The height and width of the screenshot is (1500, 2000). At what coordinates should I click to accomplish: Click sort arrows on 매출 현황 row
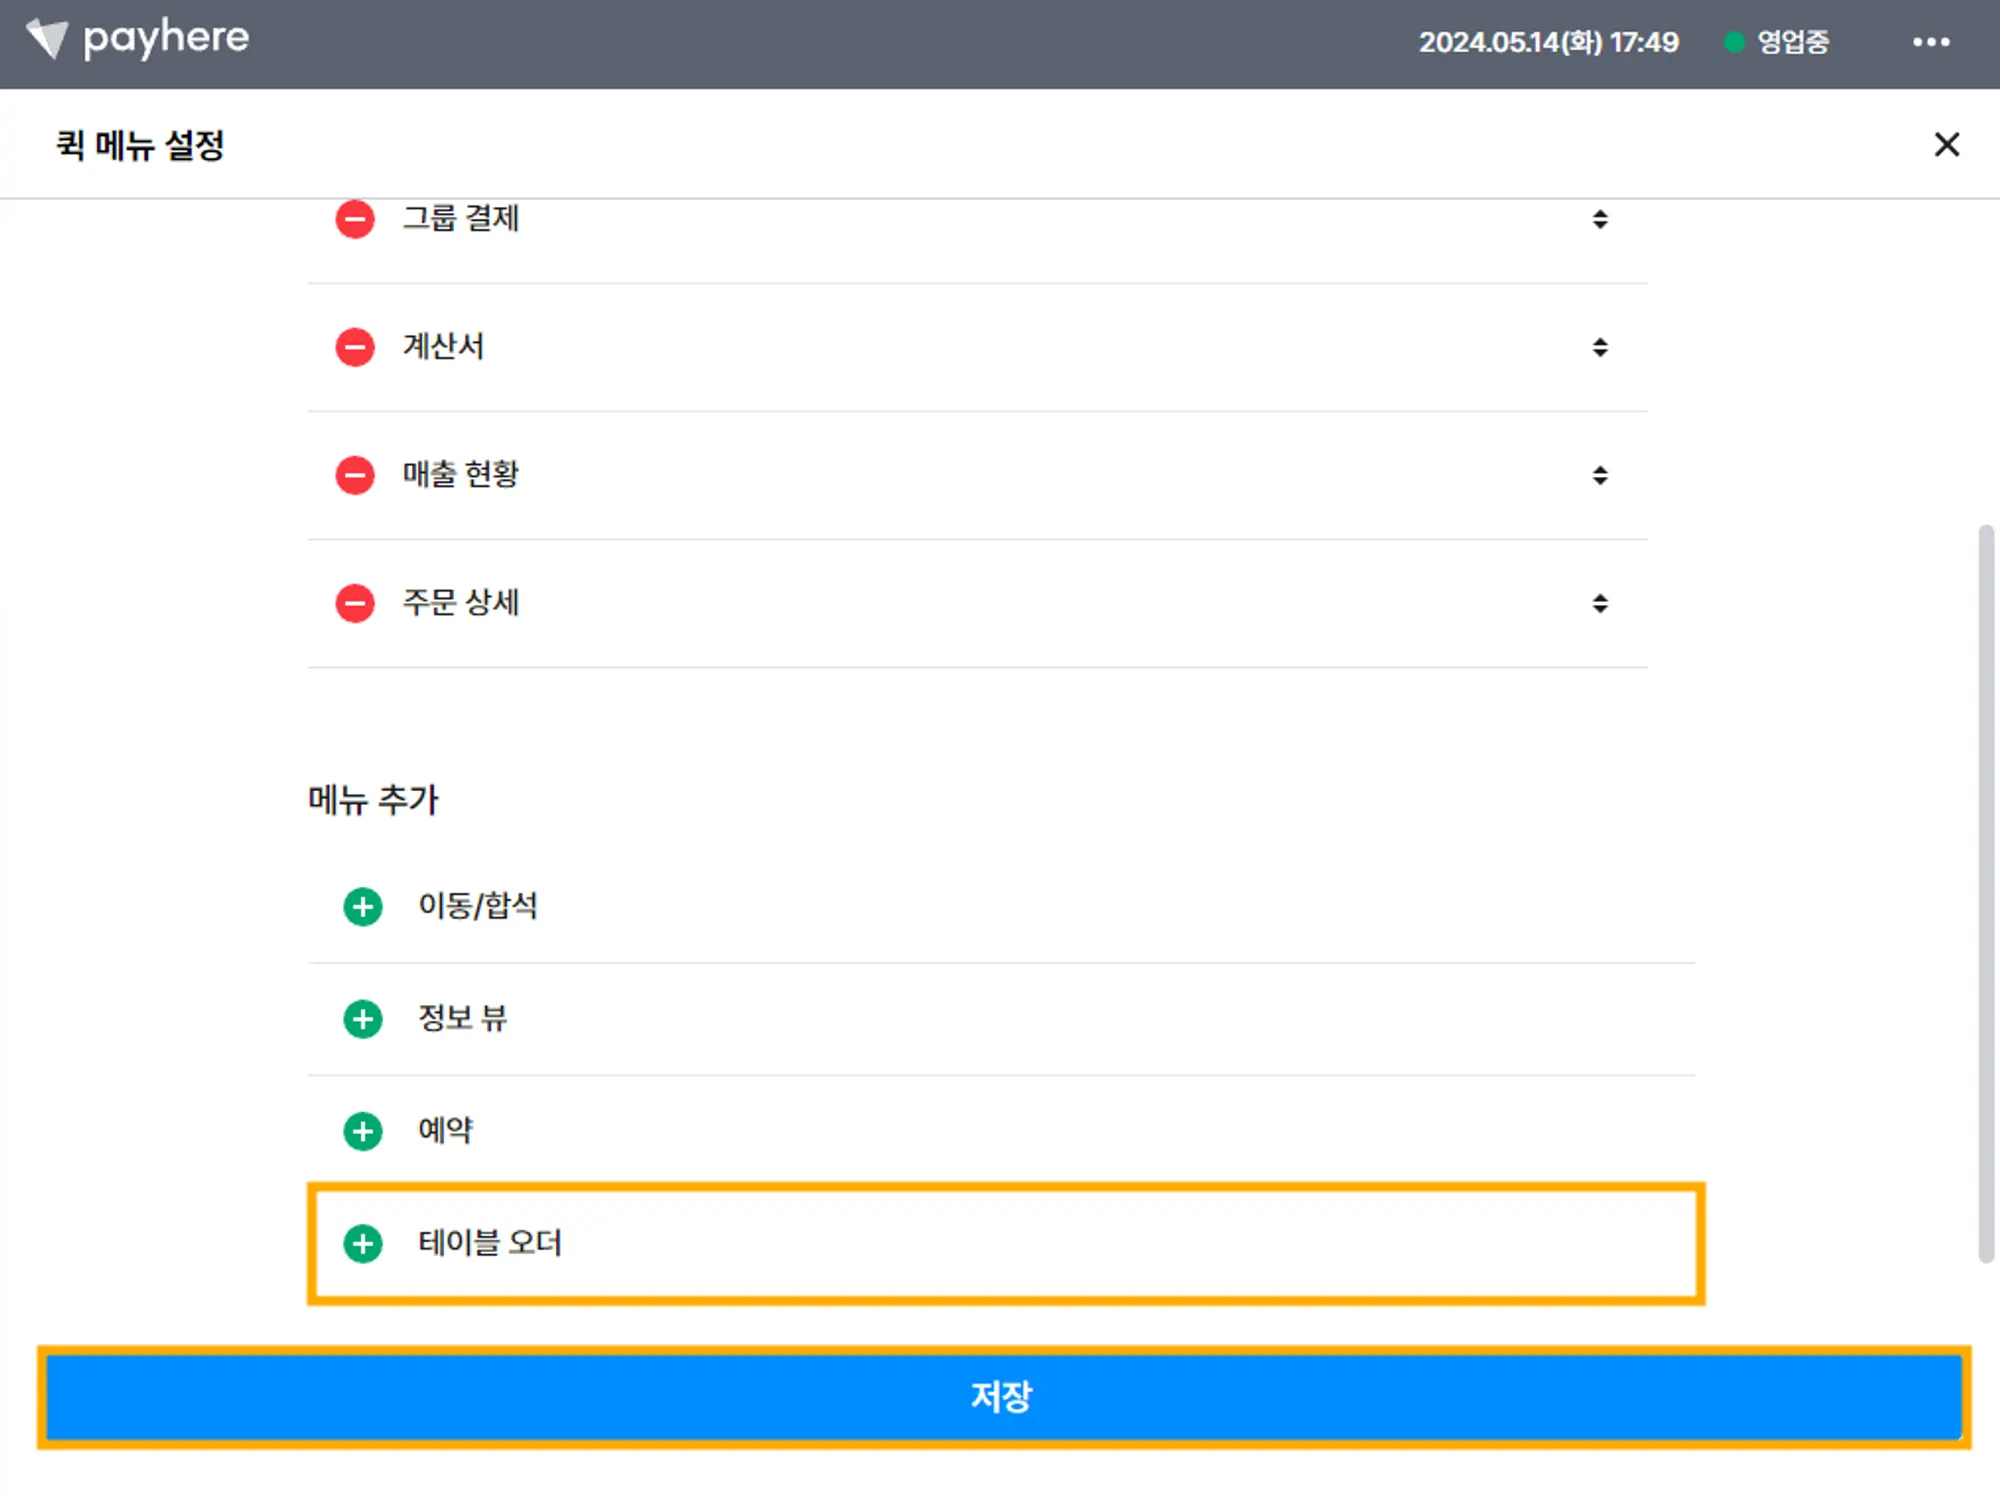[1600, 475]
